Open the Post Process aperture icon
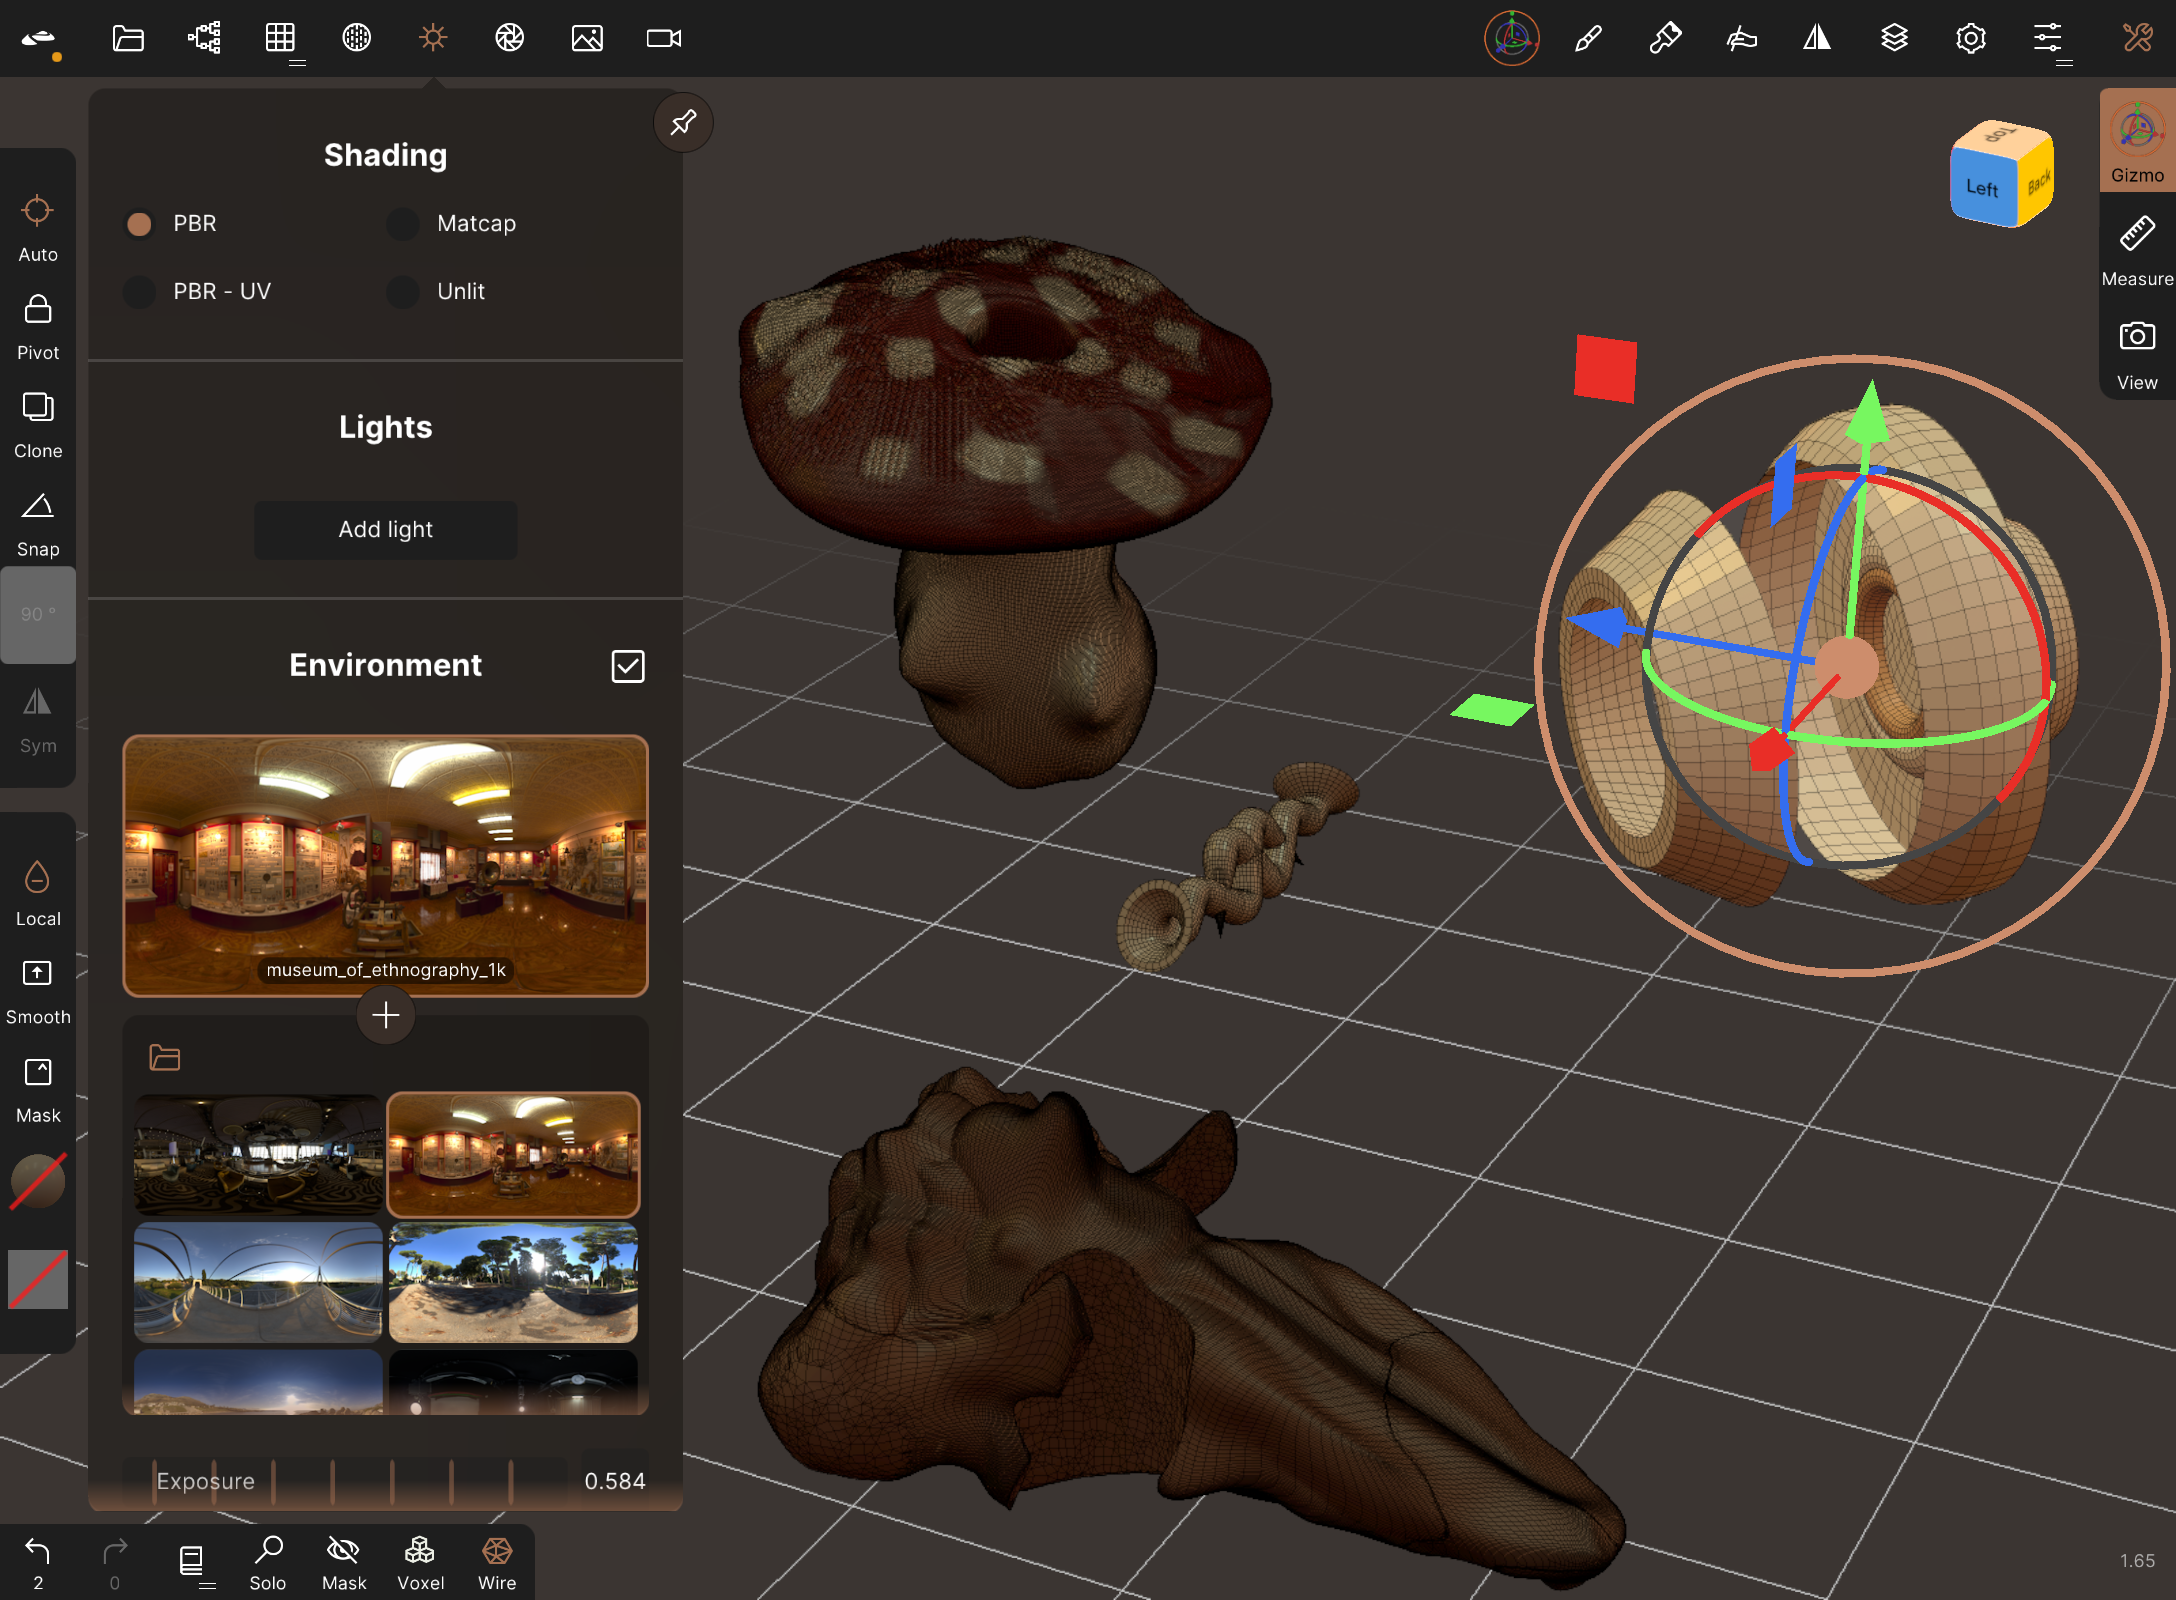Viewport: 2176px width, 1600px height. tap(510, 38)
